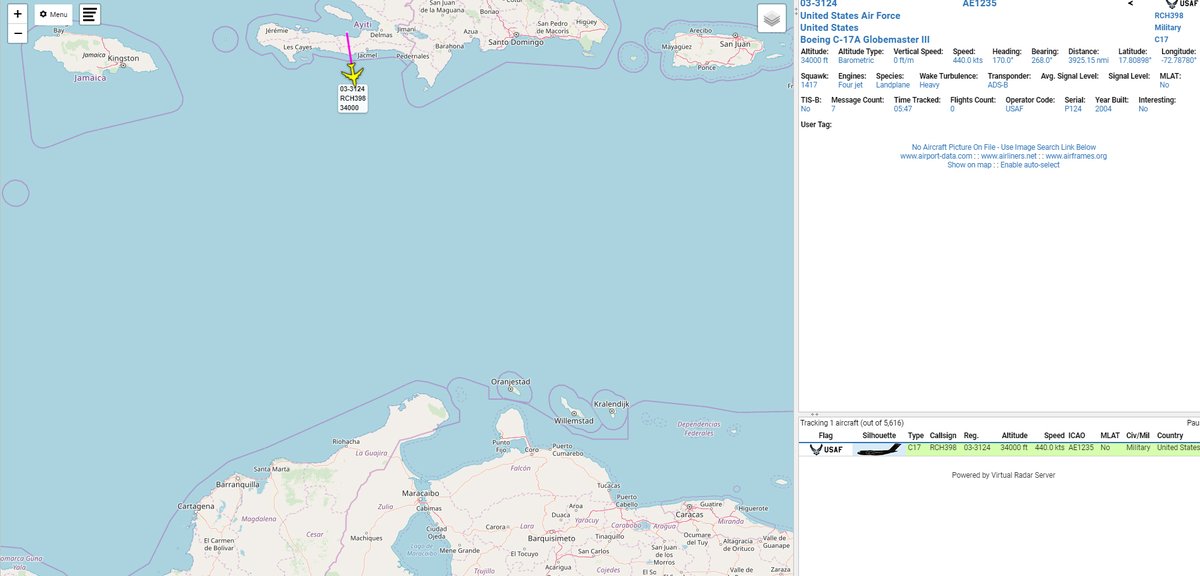Sort list by ICAO column header
1200x576 pixels.
[x=1077, y=436]
